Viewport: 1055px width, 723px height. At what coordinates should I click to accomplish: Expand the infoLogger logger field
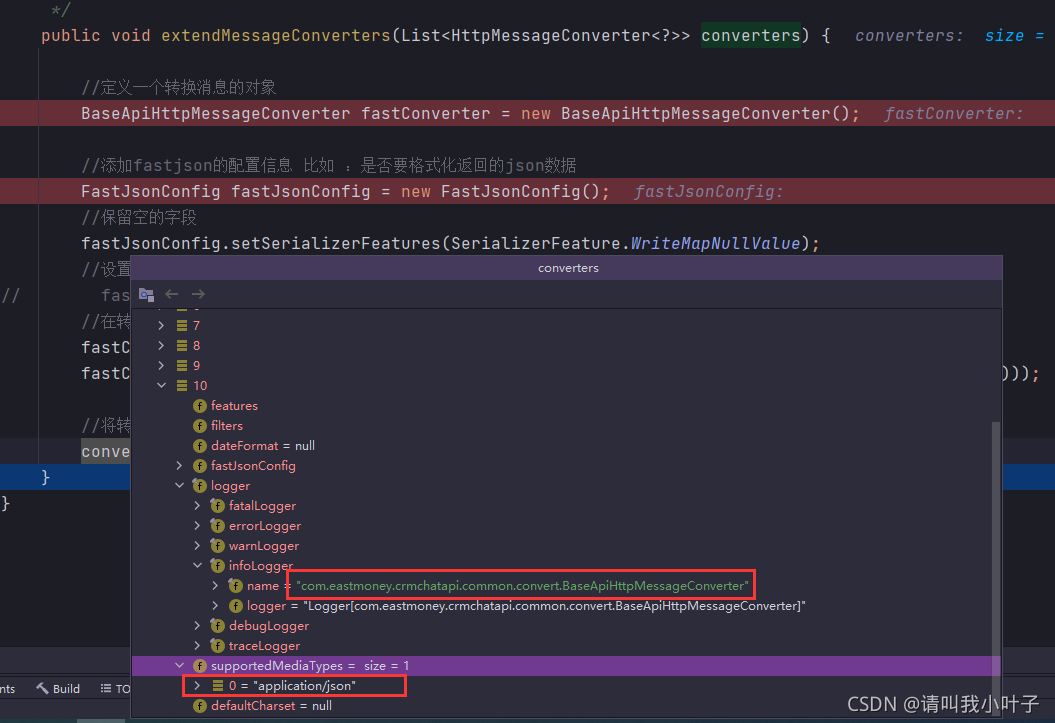point(215,606)
